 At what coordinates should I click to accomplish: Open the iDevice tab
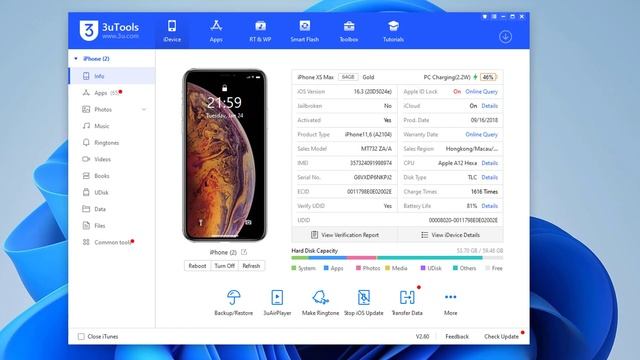[172, 31]
